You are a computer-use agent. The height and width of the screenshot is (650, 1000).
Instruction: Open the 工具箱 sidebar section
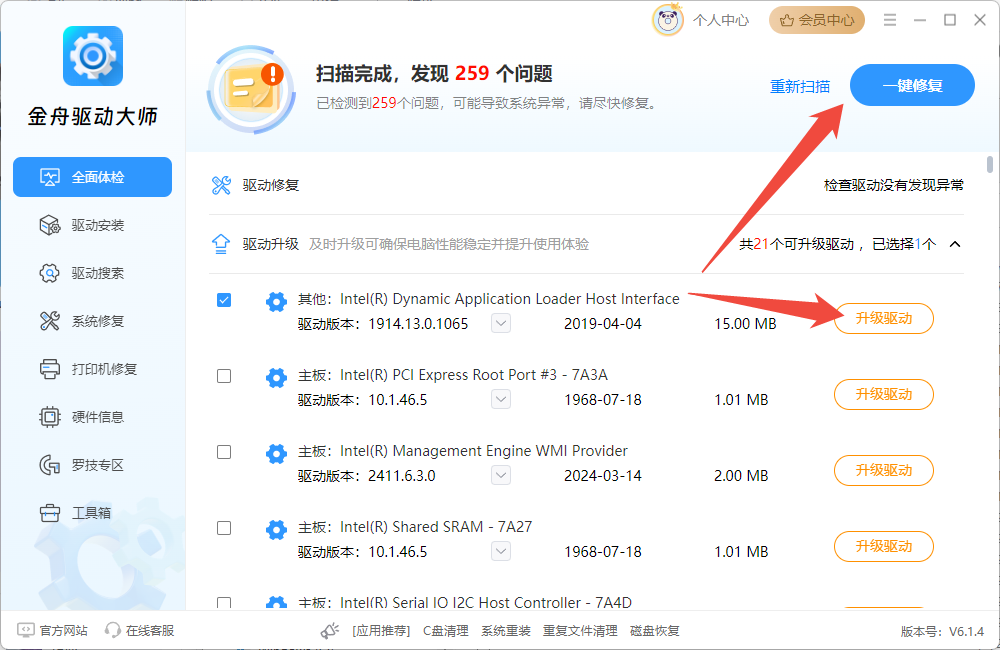click(92, 513)
